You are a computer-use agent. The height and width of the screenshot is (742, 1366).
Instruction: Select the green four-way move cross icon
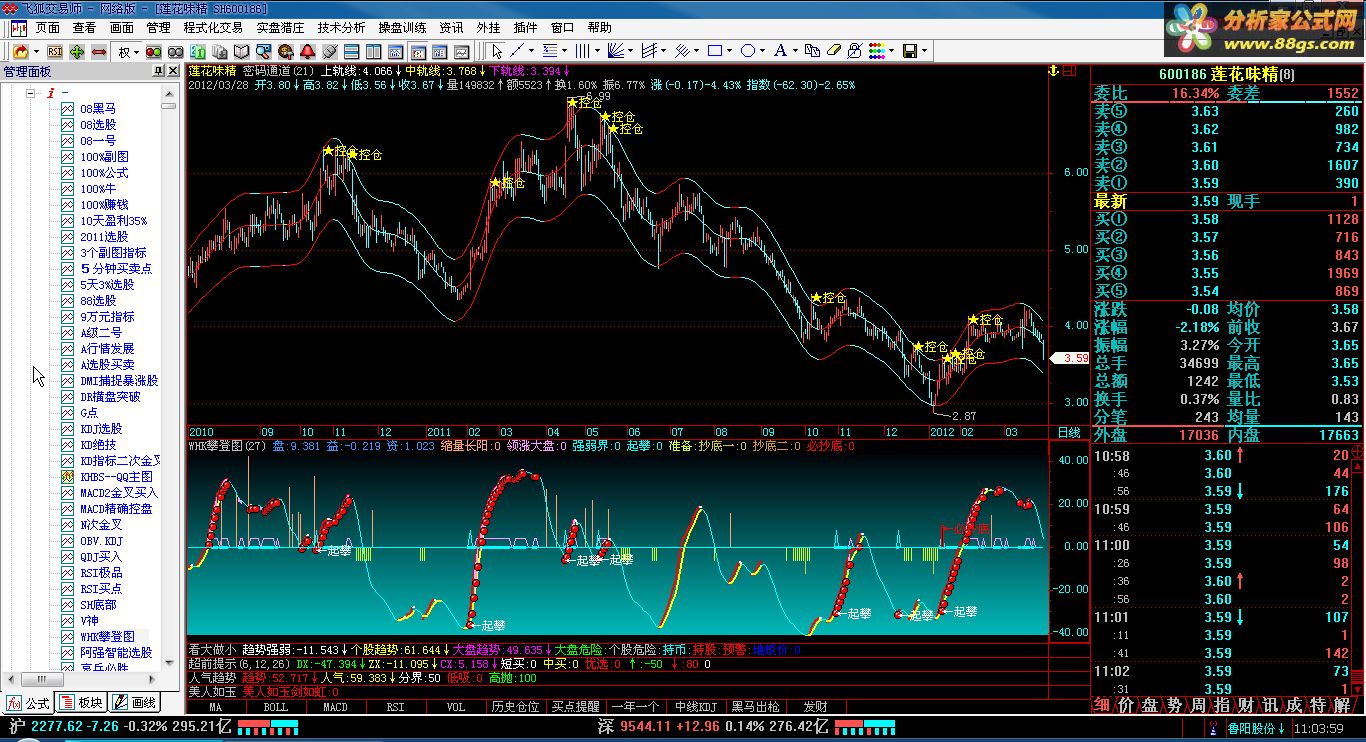77,51
